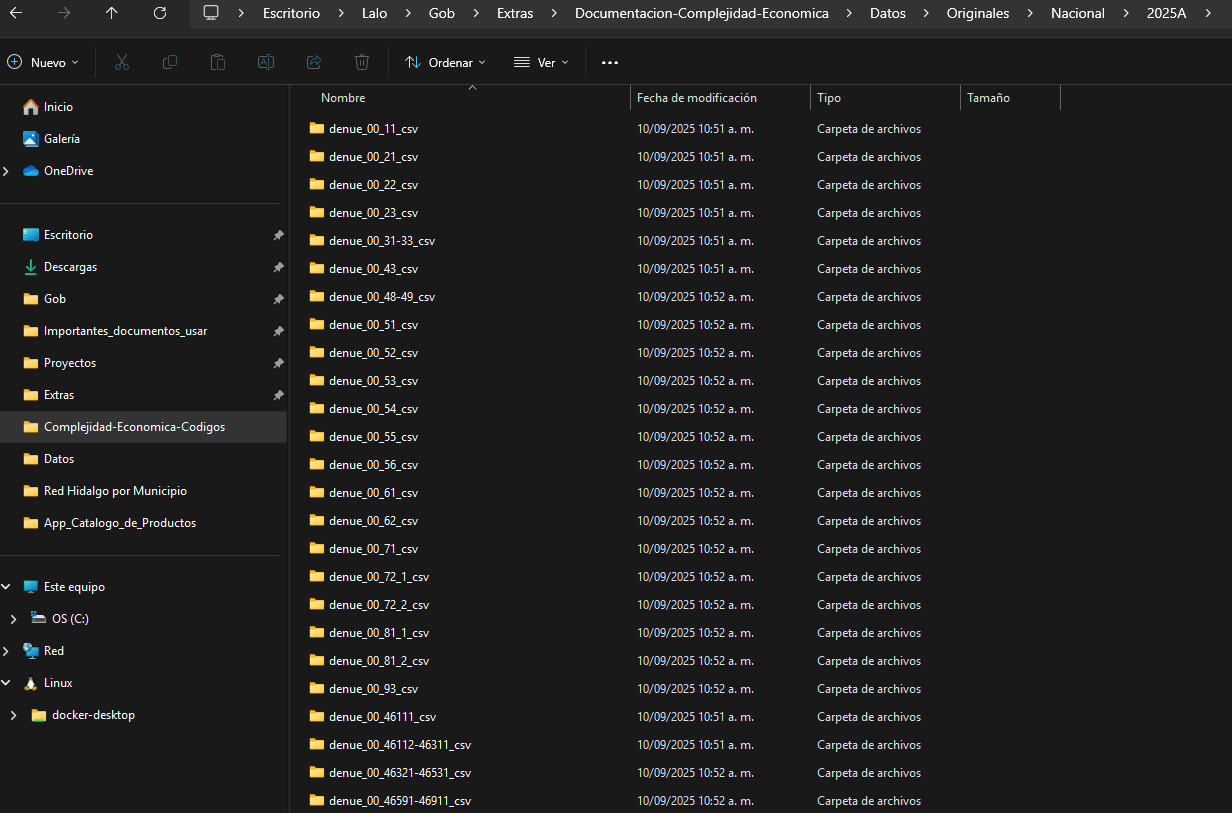1232x813 pixels.
Task: Go up one folder level arrow
Action: [x=111, y=13]
